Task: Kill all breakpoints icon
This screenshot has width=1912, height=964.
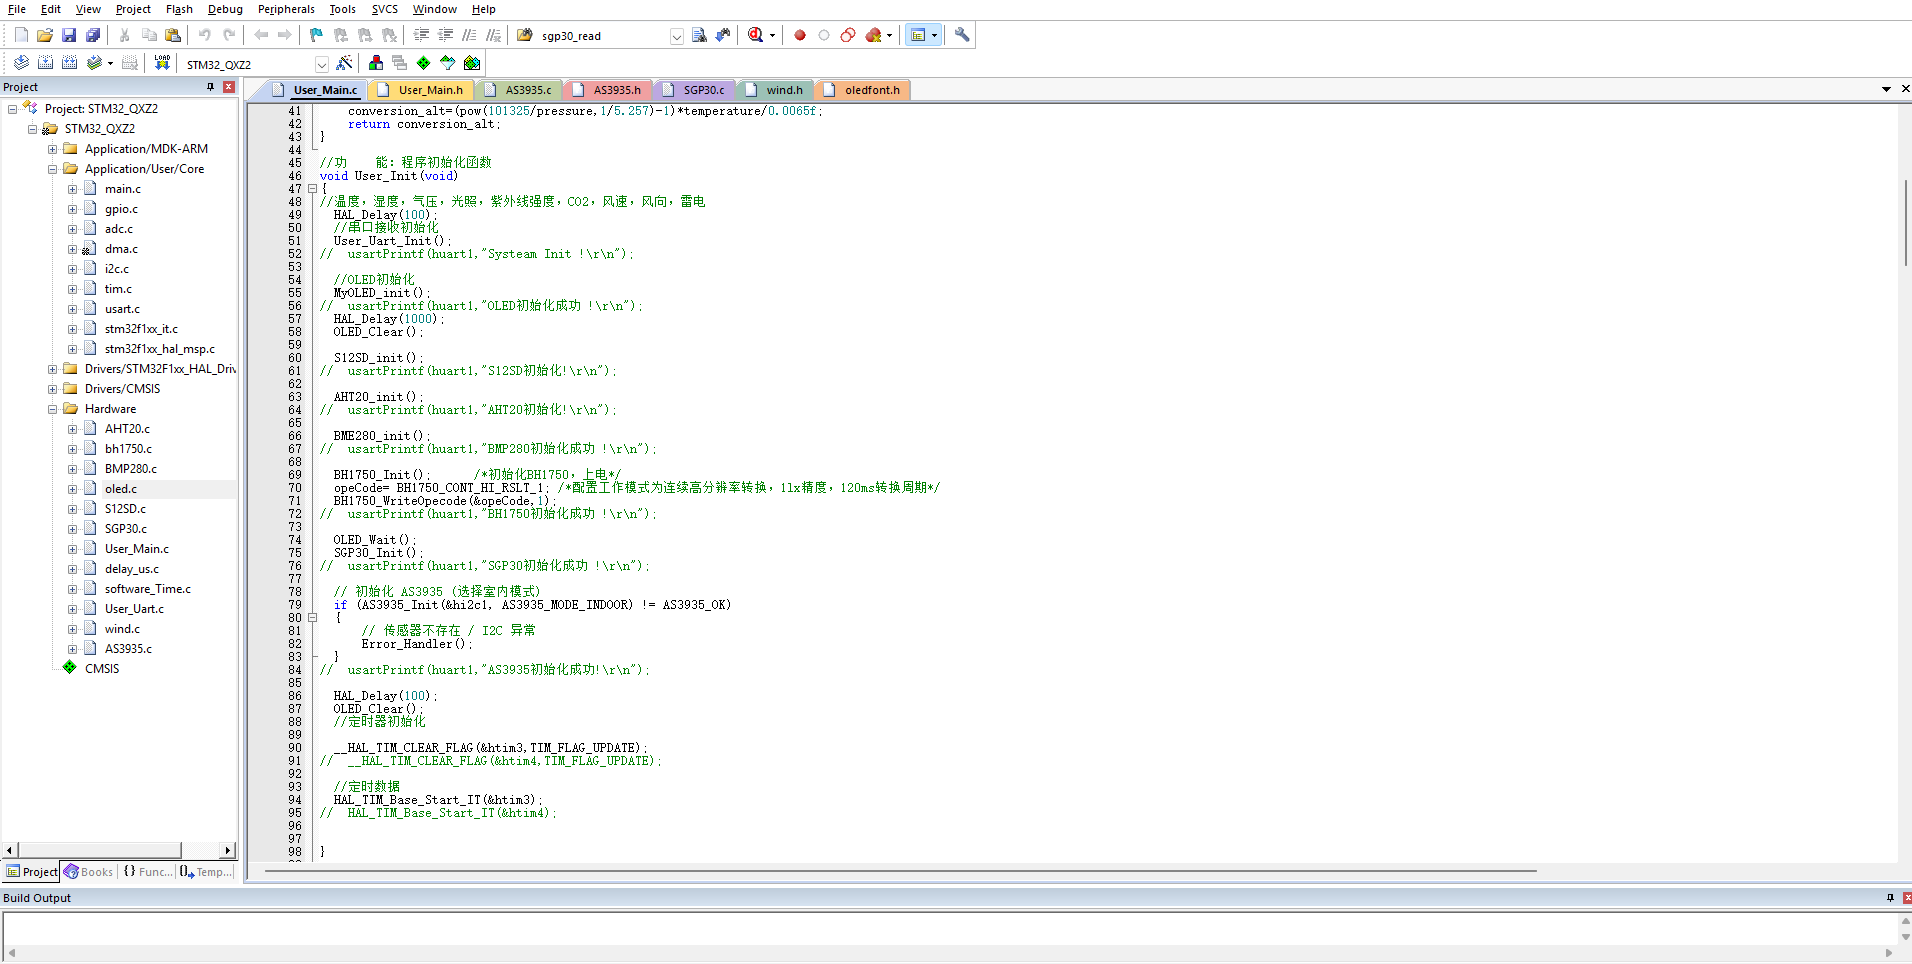Action: (x=874, y=35)
